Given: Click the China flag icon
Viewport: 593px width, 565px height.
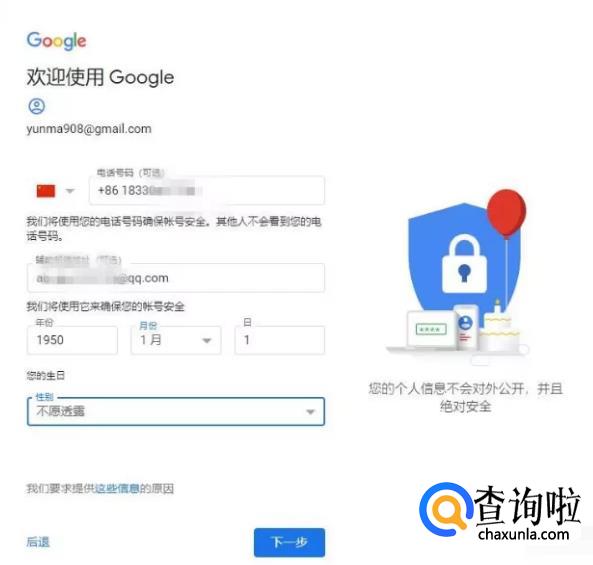Looking at the screenshot, I should pos(46,191).
